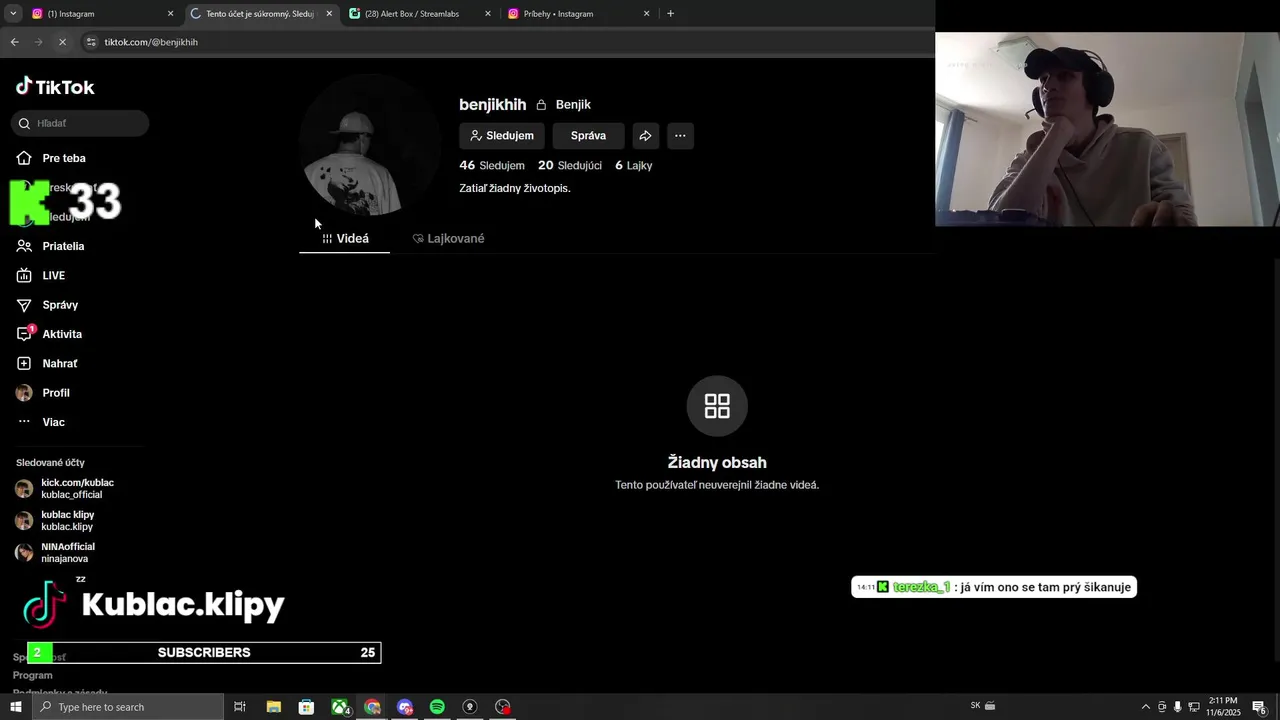Screen dimensions: 1280x720
Task: Click the last app icon in the taskbar
Action: [503, 707]
